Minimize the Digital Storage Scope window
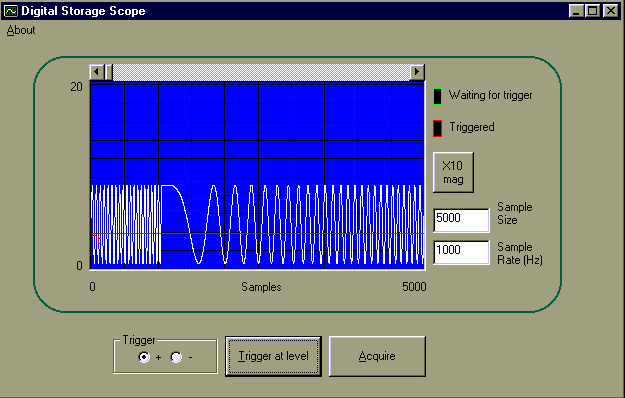Image resolution: width=625 pixels, height=398 pixels. tap(576, 11)
